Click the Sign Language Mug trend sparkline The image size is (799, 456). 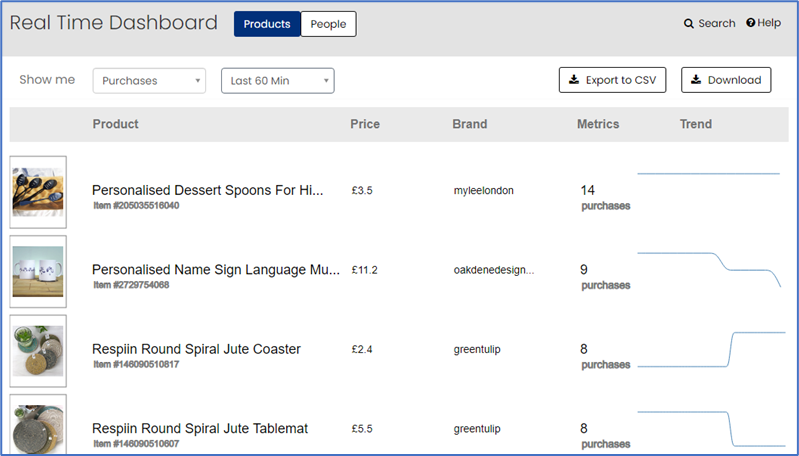(x=709, y=270)
